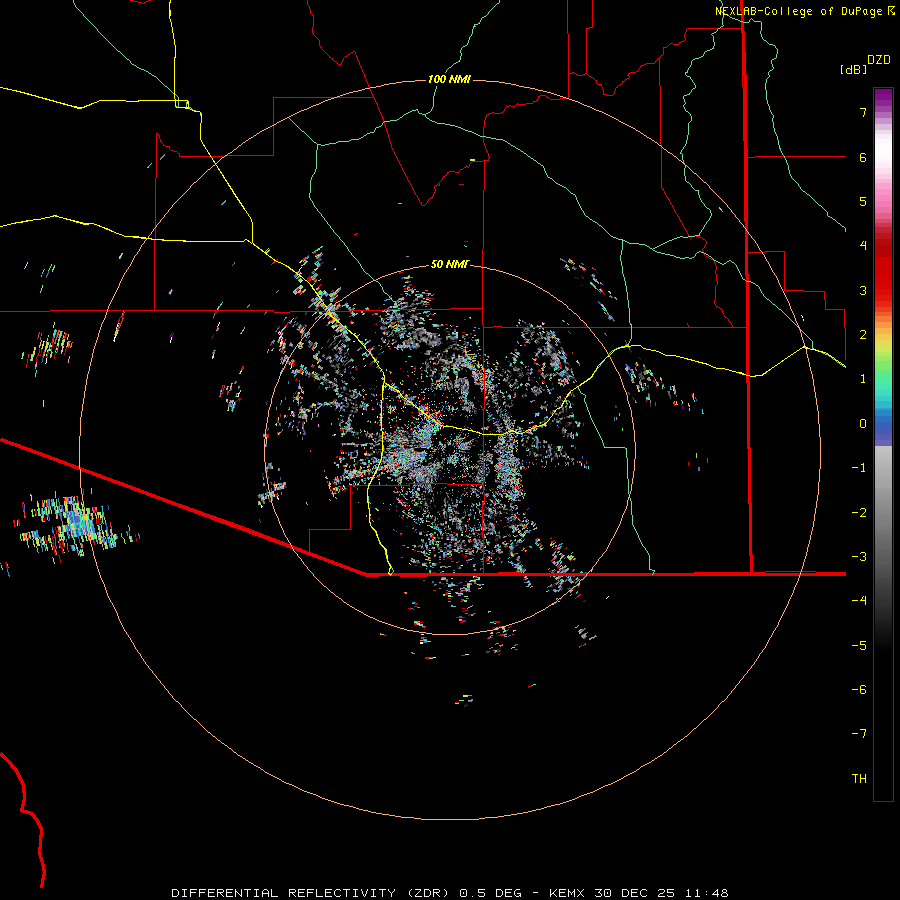Click the TH threshold label
Viewport: 900px width, 900px height.
[859, 779]
